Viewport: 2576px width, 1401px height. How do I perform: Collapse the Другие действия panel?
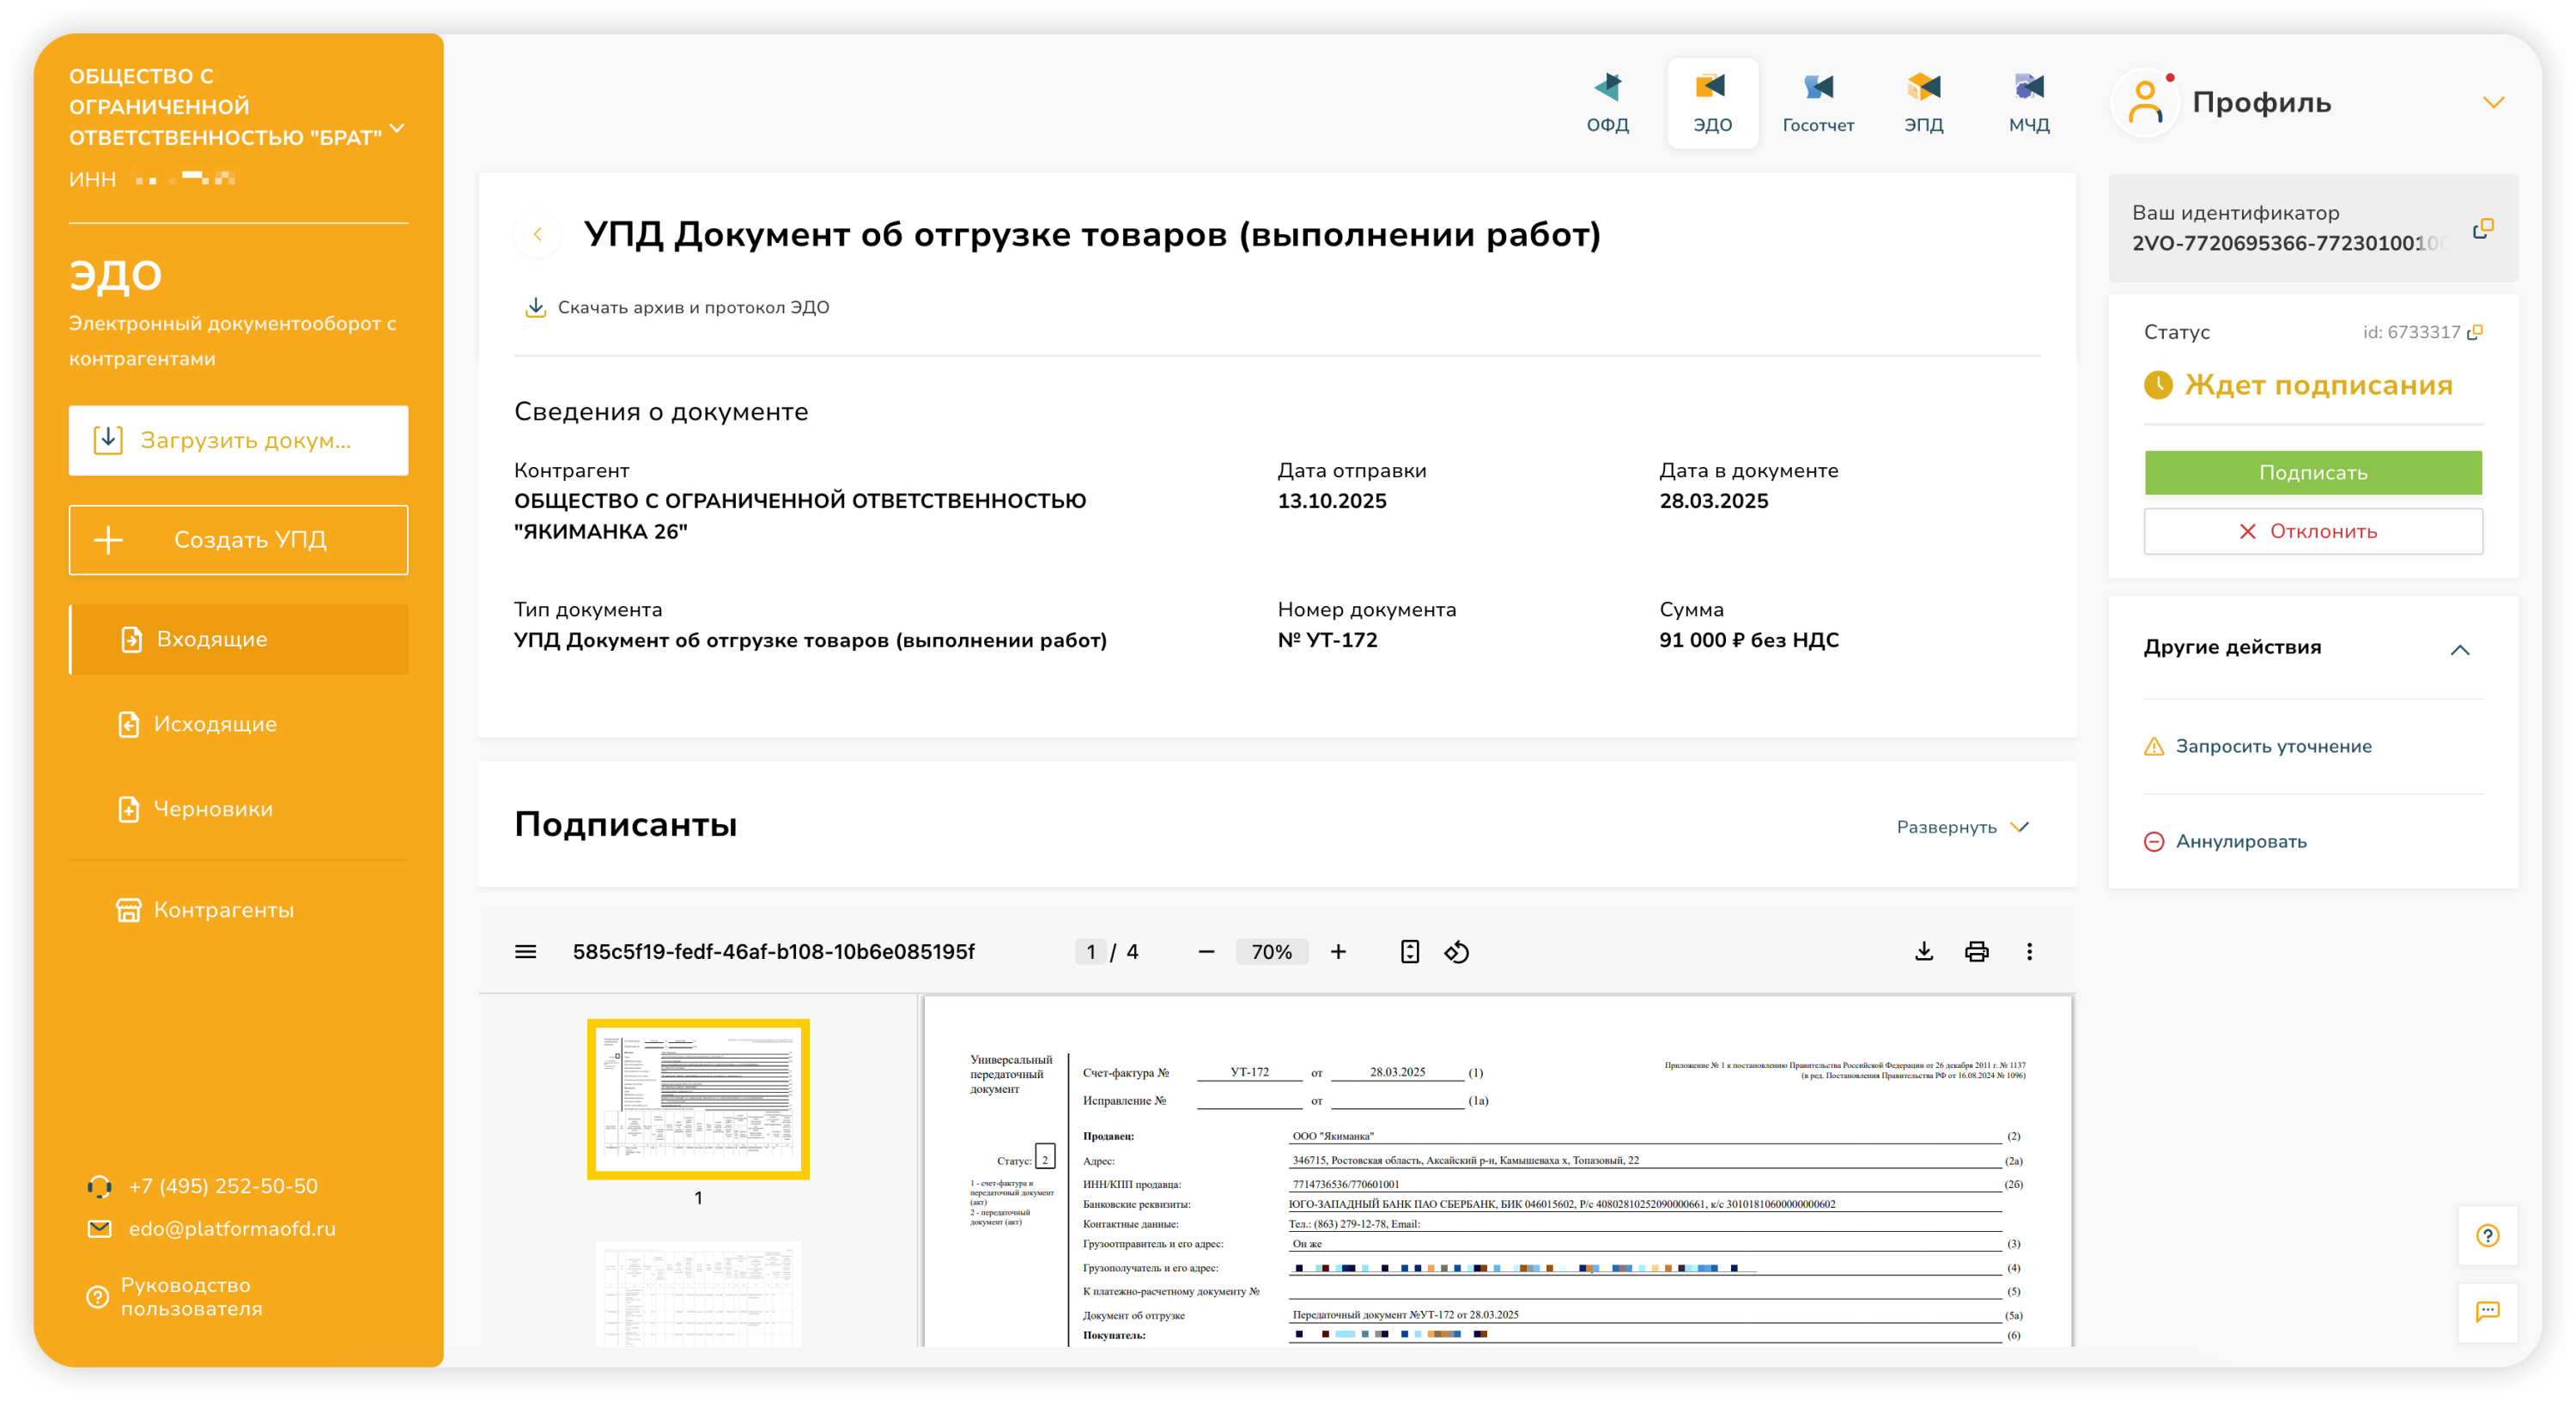(2459, 649)
